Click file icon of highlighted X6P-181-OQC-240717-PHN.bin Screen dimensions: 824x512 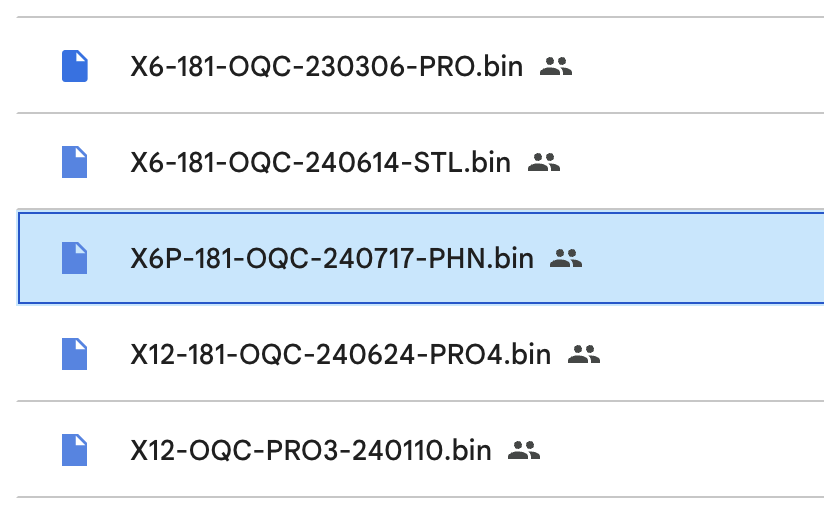(75, 258)
